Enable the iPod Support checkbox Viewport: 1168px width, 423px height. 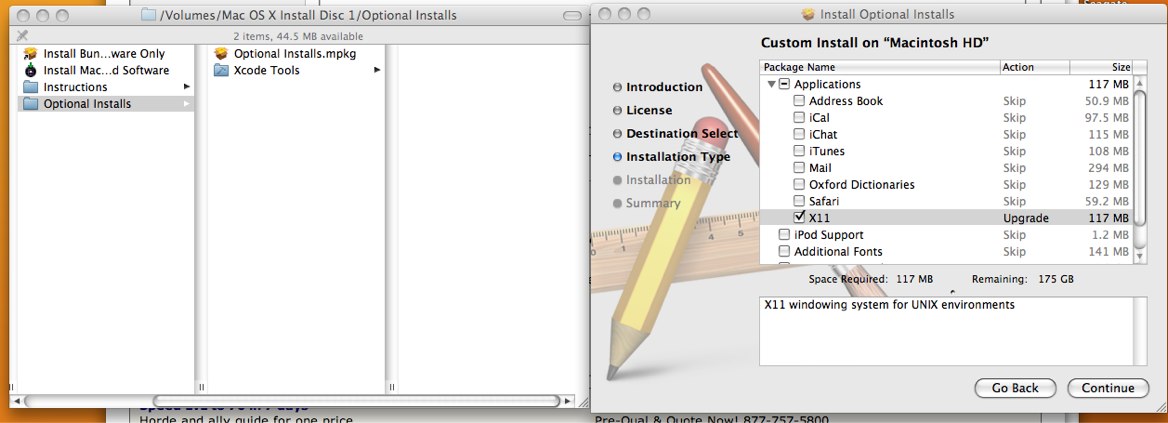coord(784,235)
